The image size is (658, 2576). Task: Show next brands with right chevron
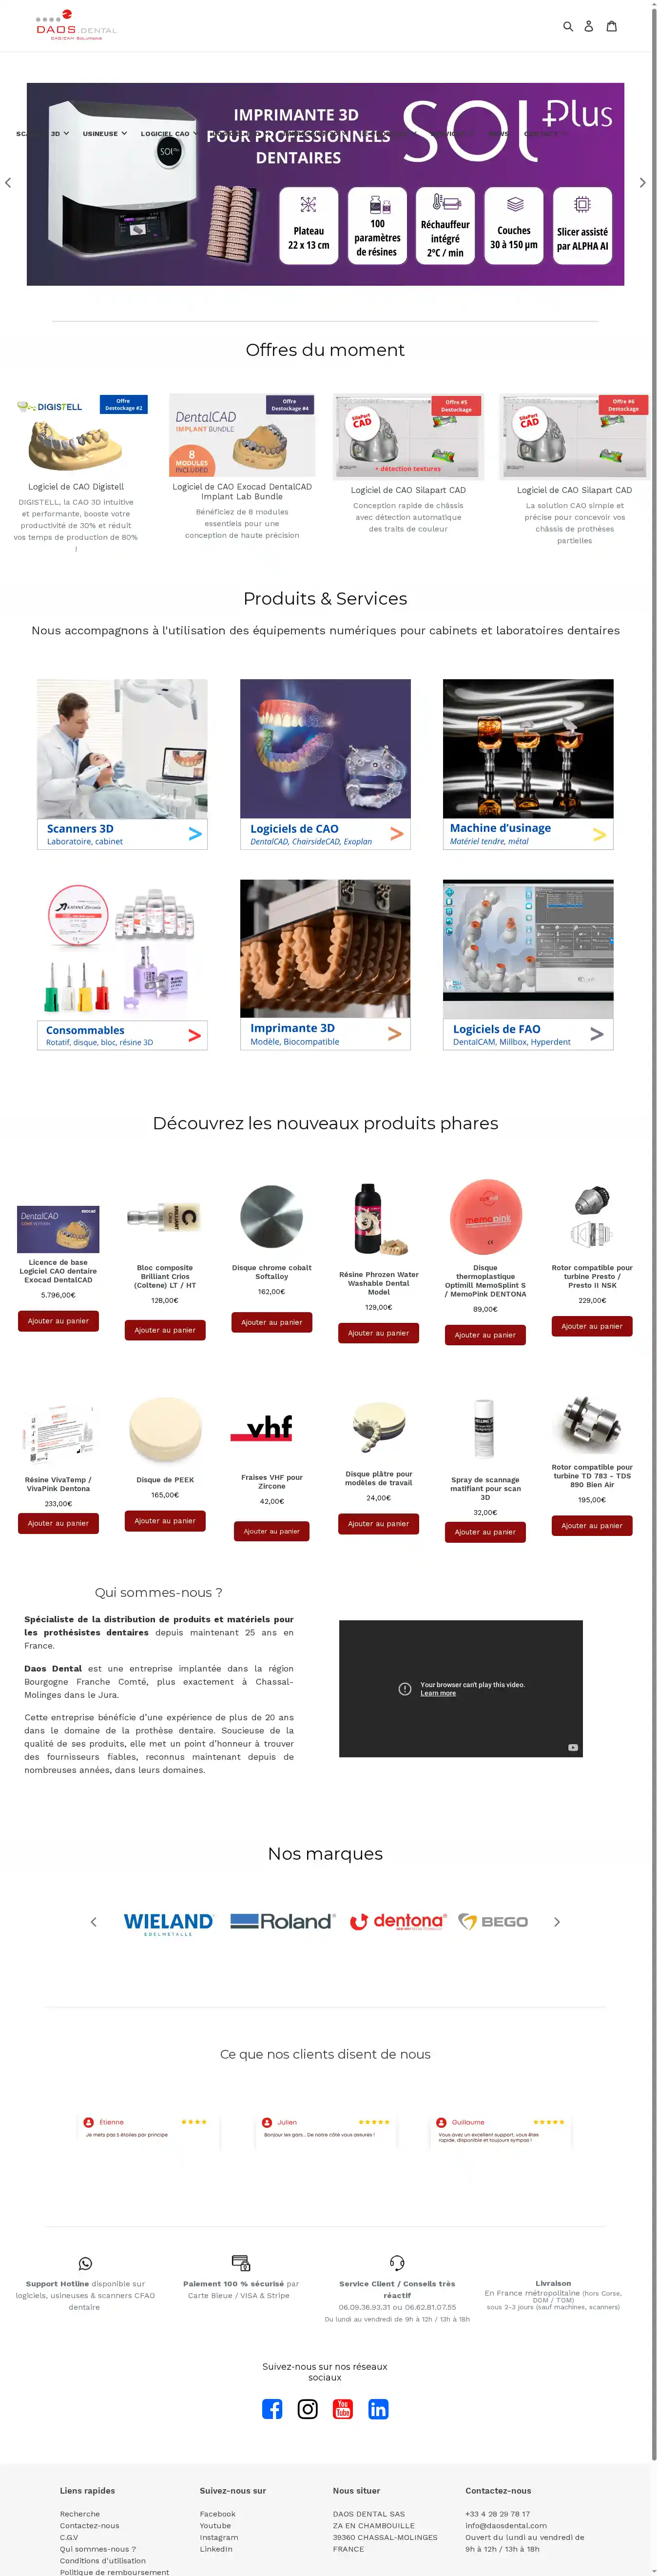pyautogui.click(x=557, y=1922)
